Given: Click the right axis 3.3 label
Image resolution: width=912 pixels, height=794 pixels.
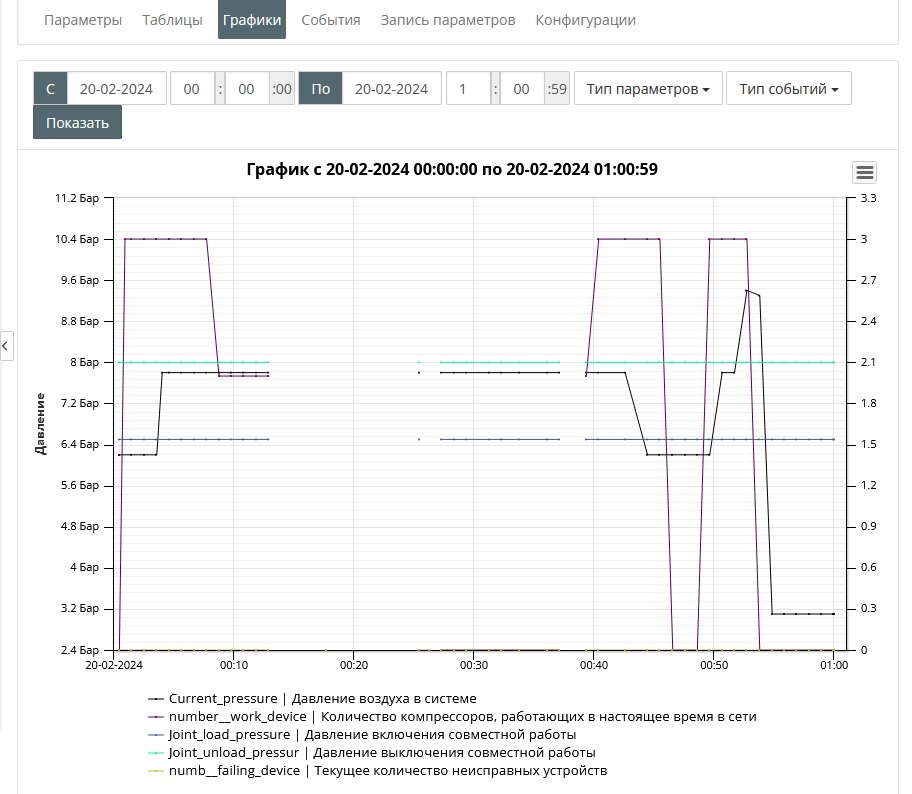Looking at the screenshot, I should [x=868, y=198].
